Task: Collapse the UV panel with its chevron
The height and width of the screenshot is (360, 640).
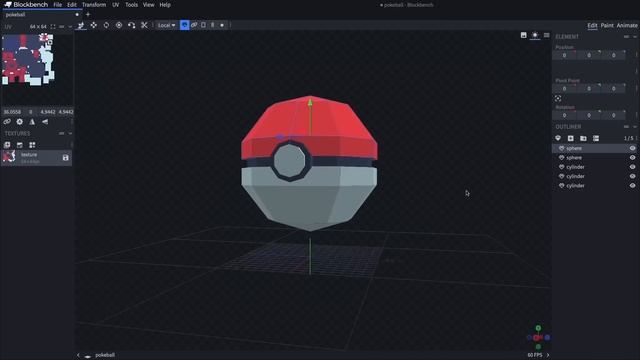Action: coord(70,27)
